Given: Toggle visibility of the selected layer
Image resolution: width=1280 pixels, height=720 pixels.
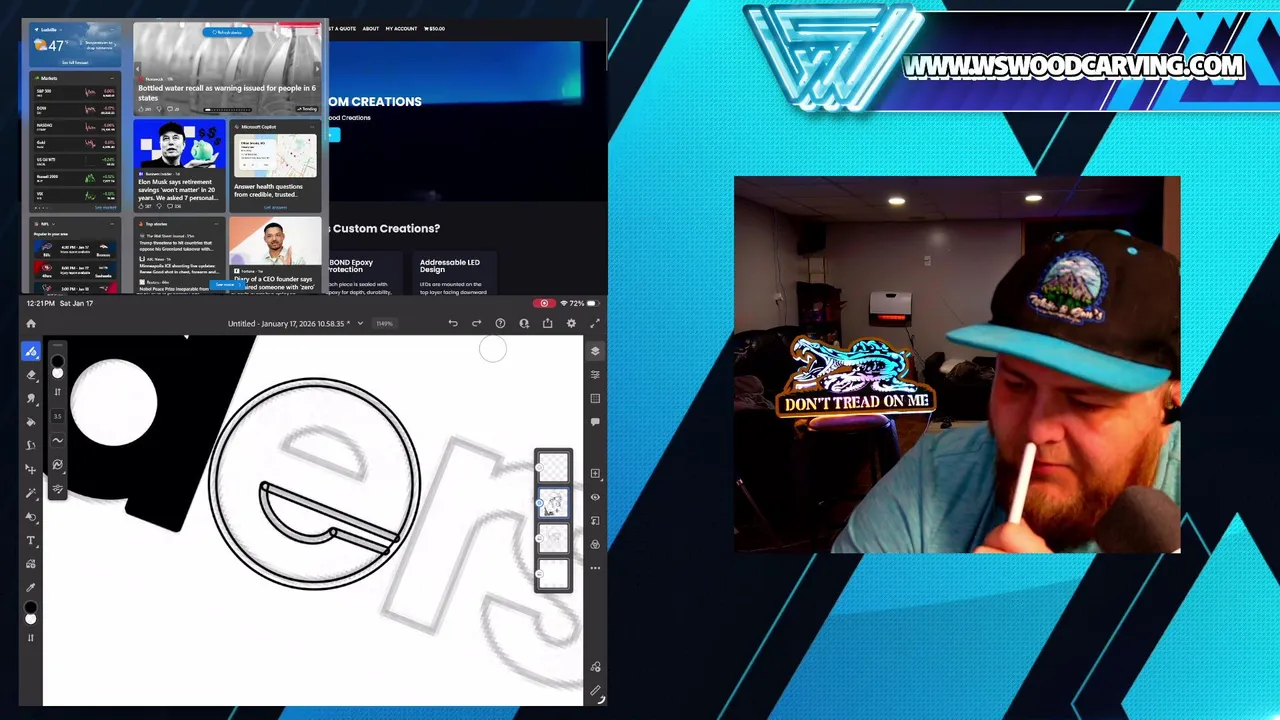Looking at the screenshot, I should (x=595, y=497).
